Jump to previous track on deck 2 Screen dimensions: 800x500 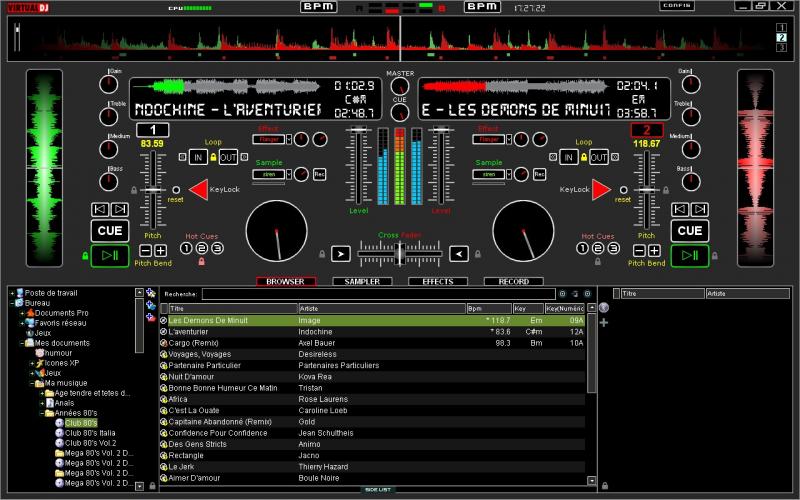[x=680, y=209]
